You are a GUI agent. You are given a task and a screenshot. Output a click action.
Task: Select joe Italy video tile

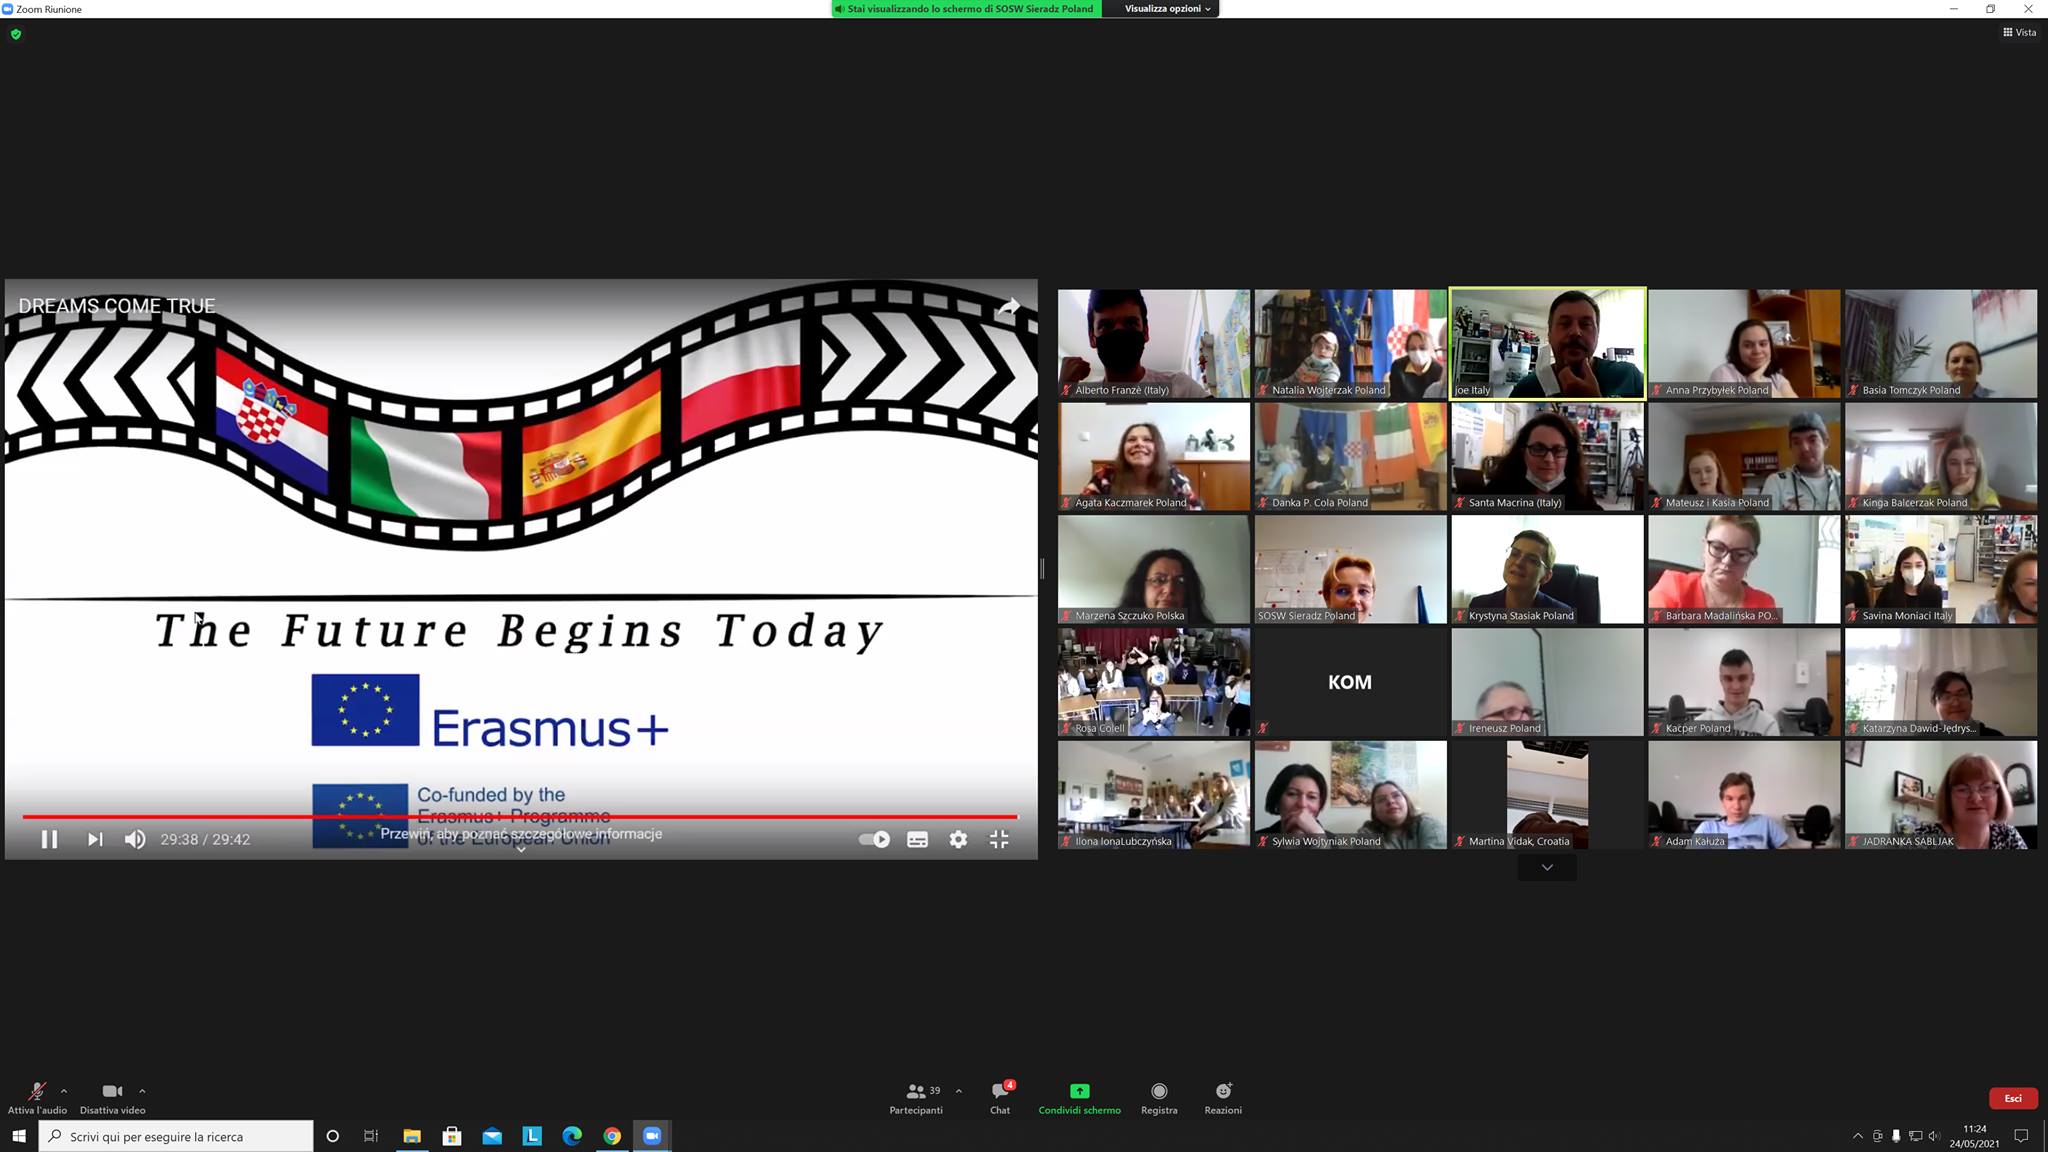[x=1547, y=344]
